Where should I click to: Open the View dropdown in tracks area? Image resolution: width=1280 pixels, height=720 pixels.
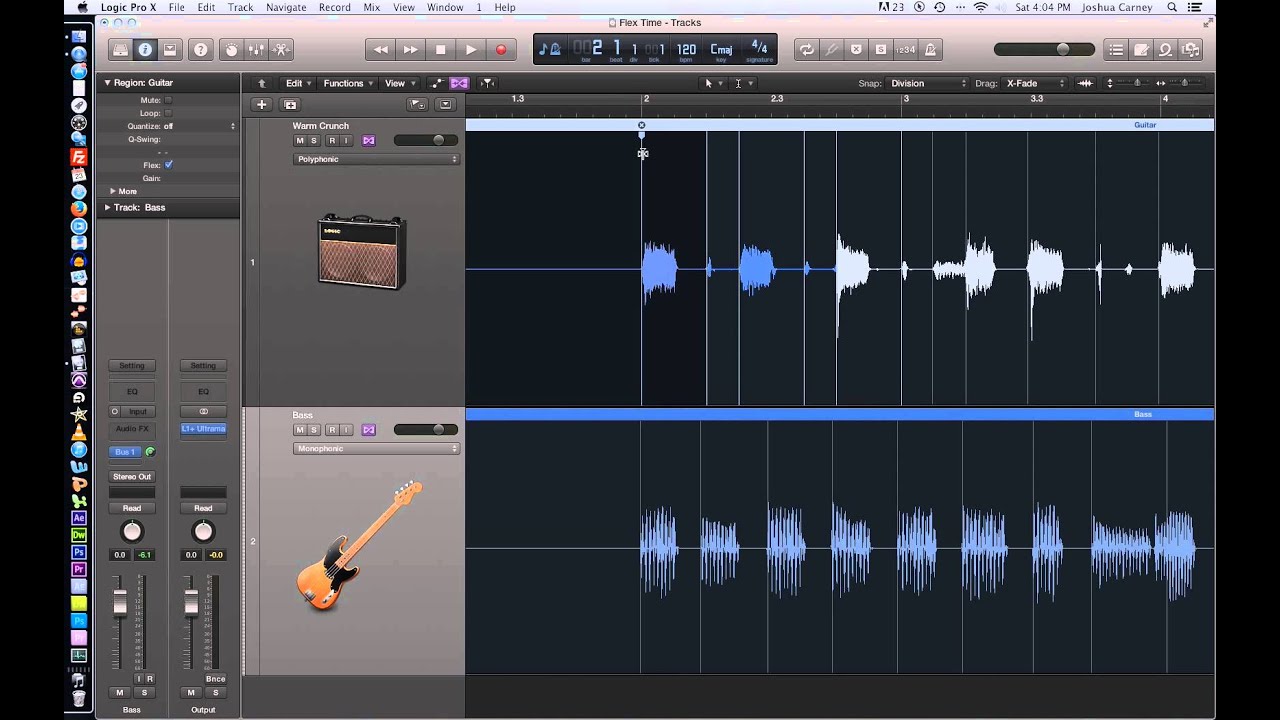399,83
